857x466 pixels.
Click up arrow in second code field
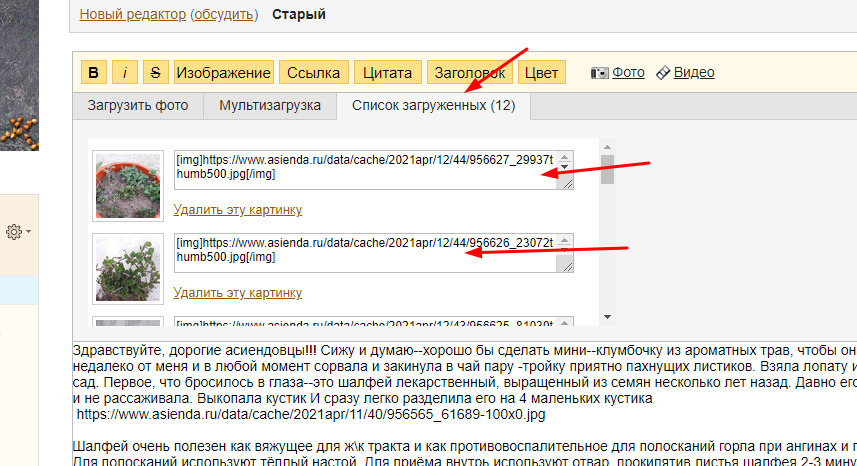click(x=565, y=240)
